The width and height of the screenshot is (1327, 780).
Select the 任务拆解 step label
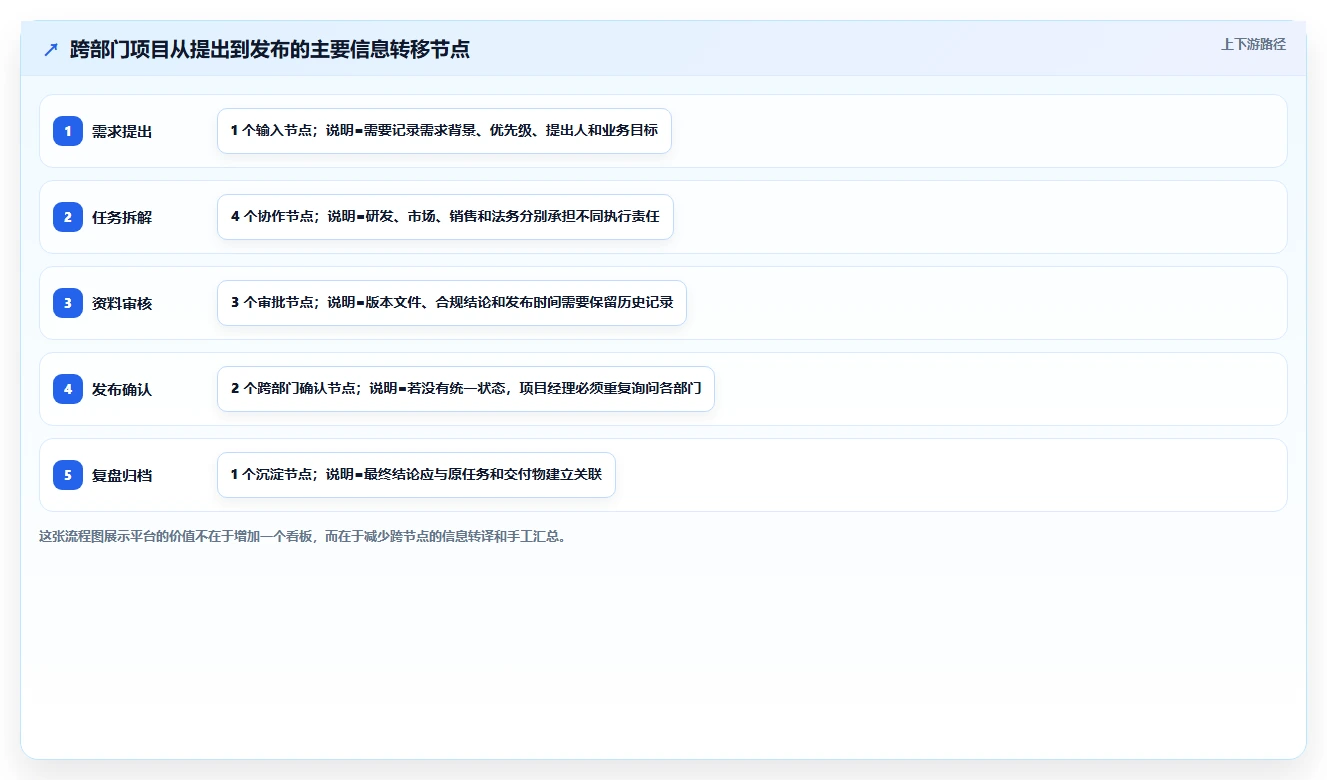[122, 217]
